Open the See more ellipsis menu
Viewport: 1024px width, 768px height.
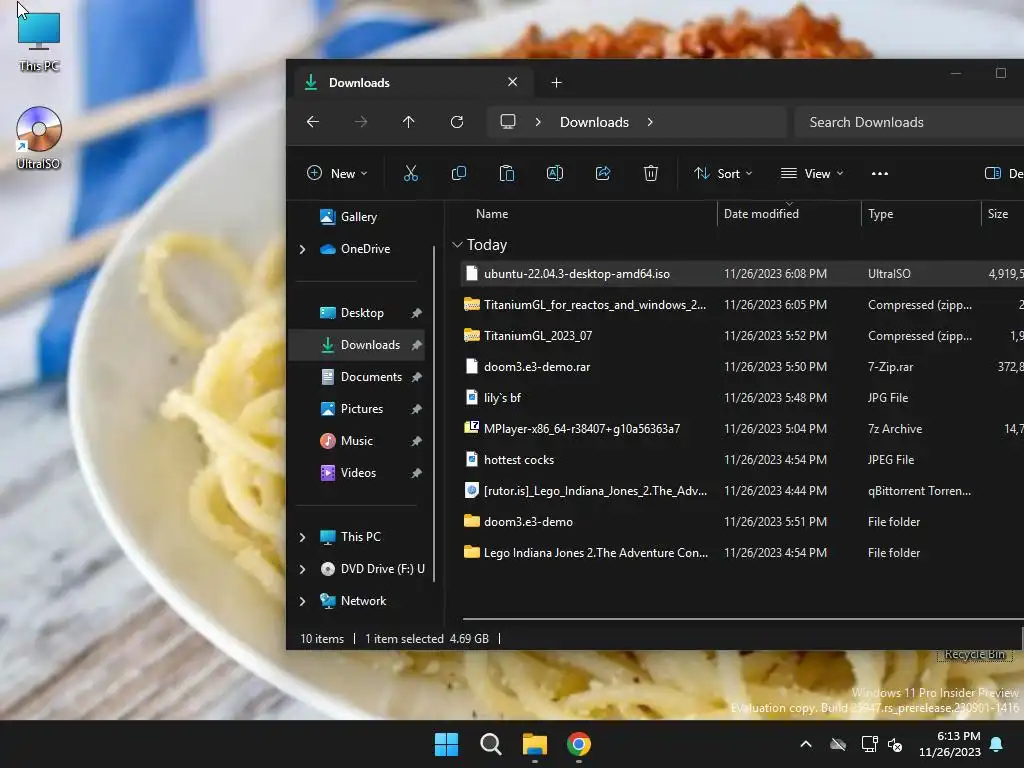point(880,173)
